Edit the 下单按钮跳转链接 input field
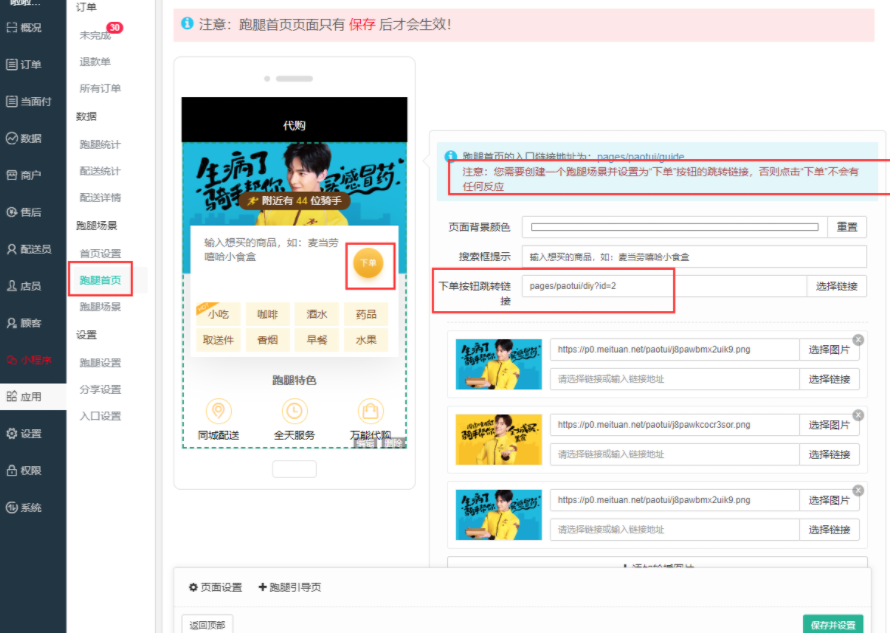Viewport: 890px width, 638px height. [x=665, y=286]
